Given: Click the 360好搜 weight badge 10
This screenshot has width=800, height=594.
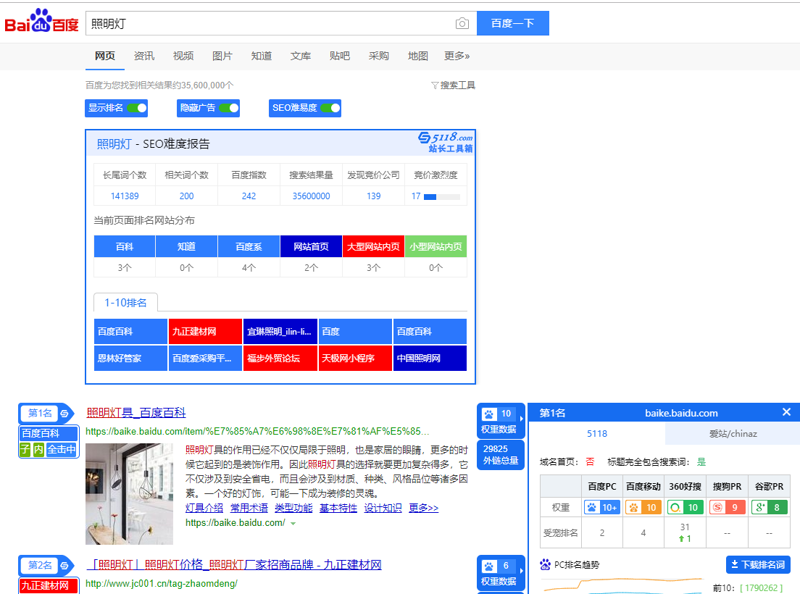Looking at the screenshot, I should click(x=685, y=507).
